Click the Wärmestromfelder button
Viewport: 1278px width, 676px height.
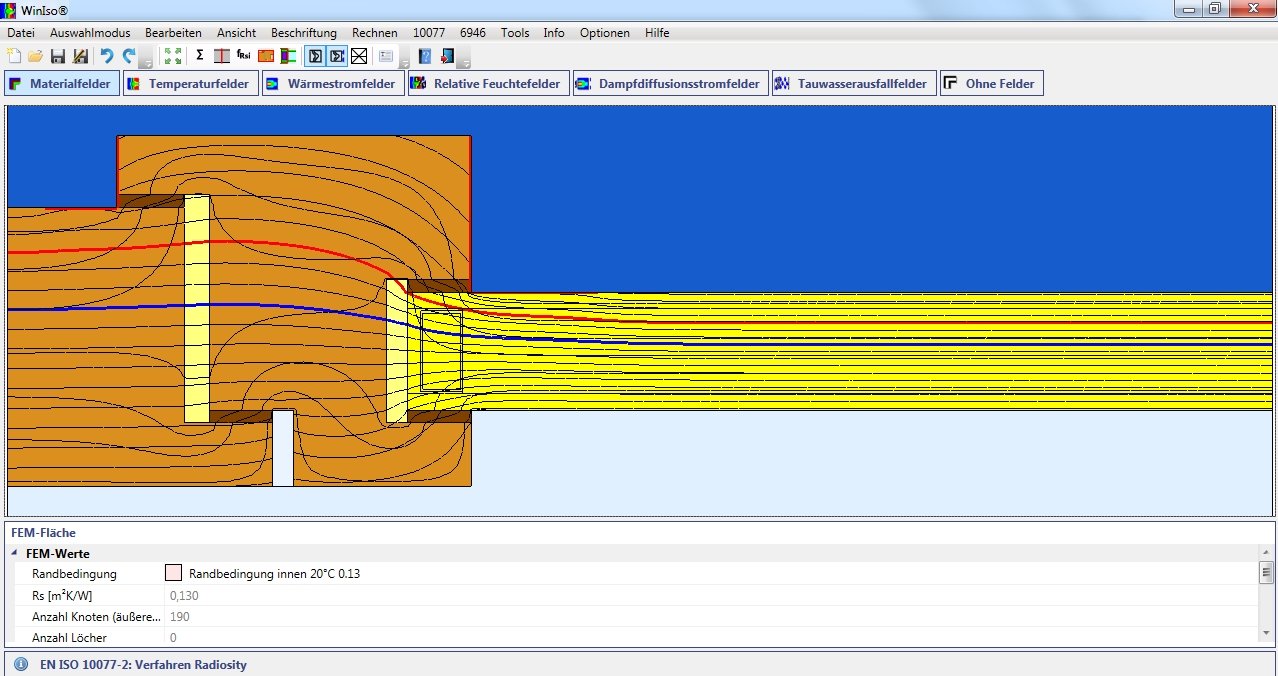coord(333,84)
